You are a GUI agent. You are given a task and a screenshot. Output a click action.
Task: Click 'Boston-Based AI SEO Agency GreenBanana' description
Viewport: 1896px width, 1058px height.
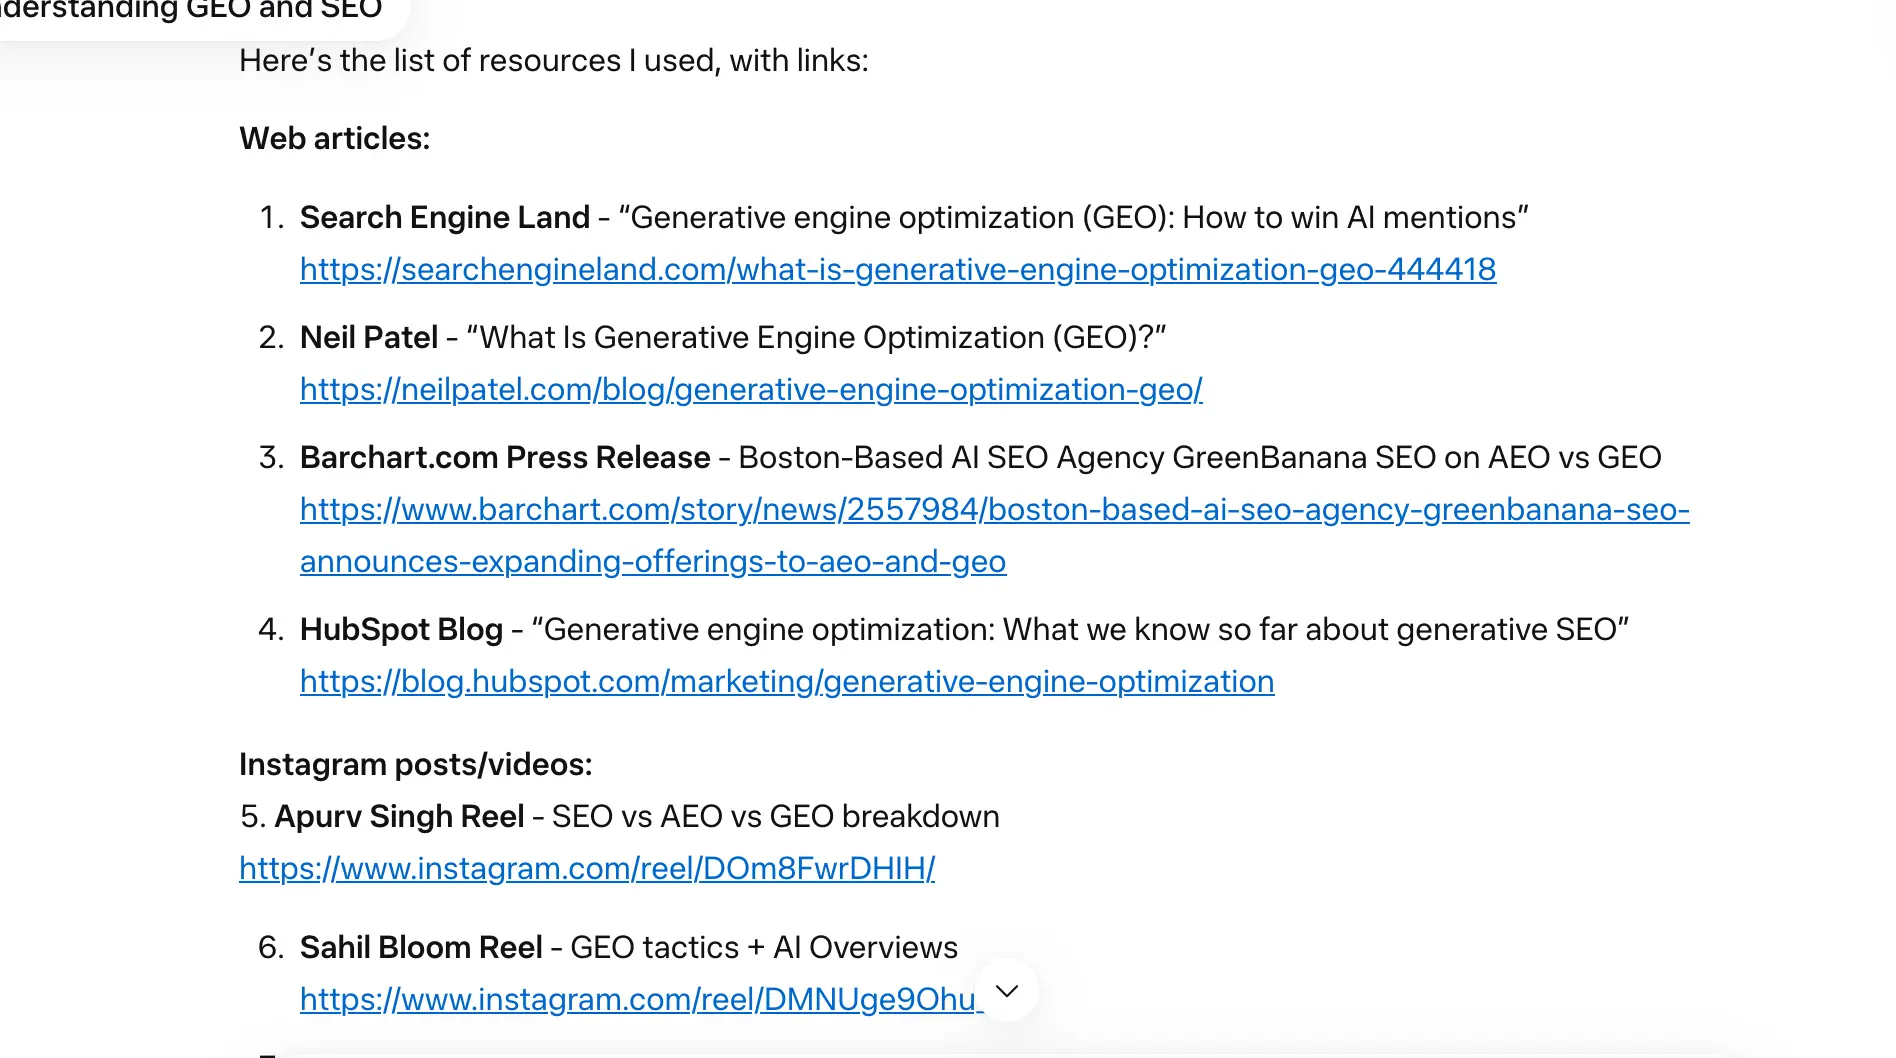click(1200, 457)
